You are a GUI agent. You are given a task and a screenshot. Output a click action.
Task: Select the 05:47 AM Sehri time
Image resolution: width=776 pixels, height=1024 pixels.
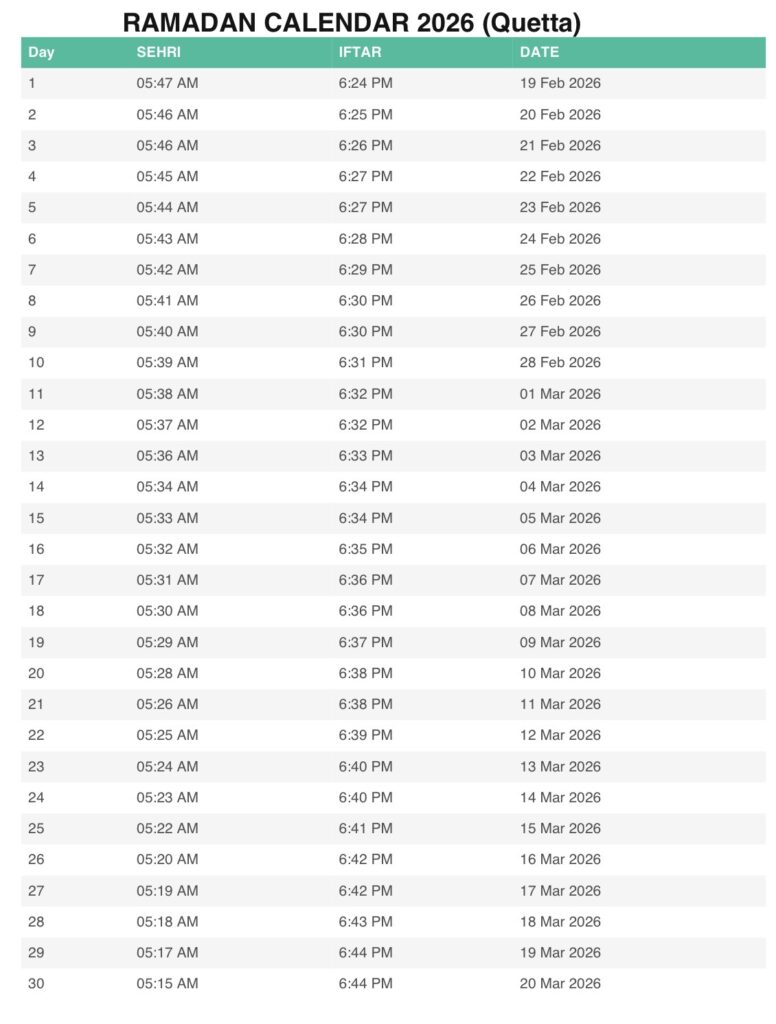167,83
